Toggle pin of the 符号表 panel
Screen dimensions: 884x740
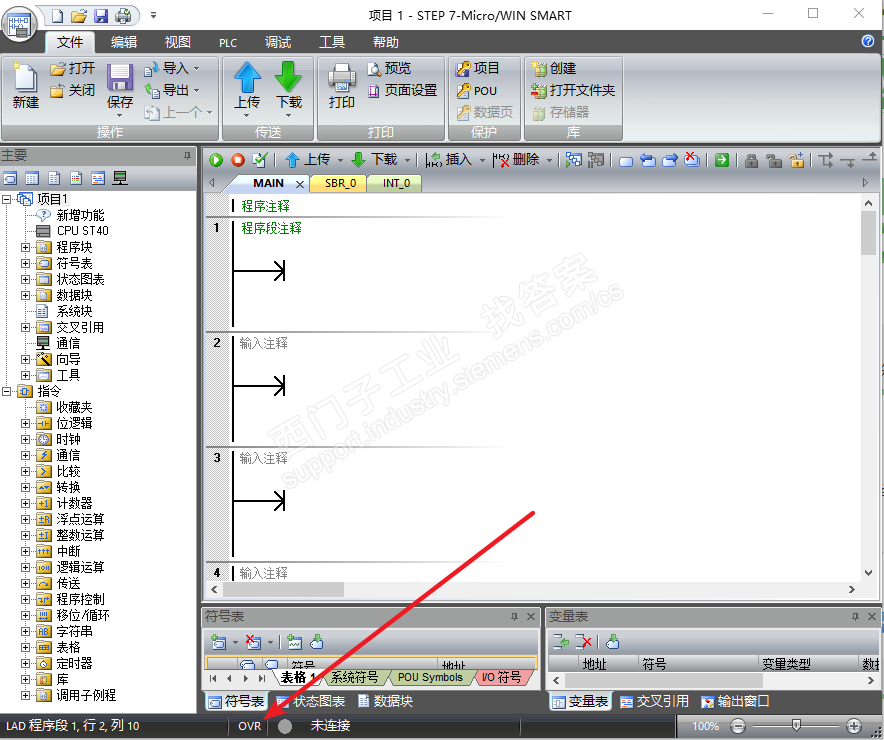pyautogui.click(x=514, y=617)
